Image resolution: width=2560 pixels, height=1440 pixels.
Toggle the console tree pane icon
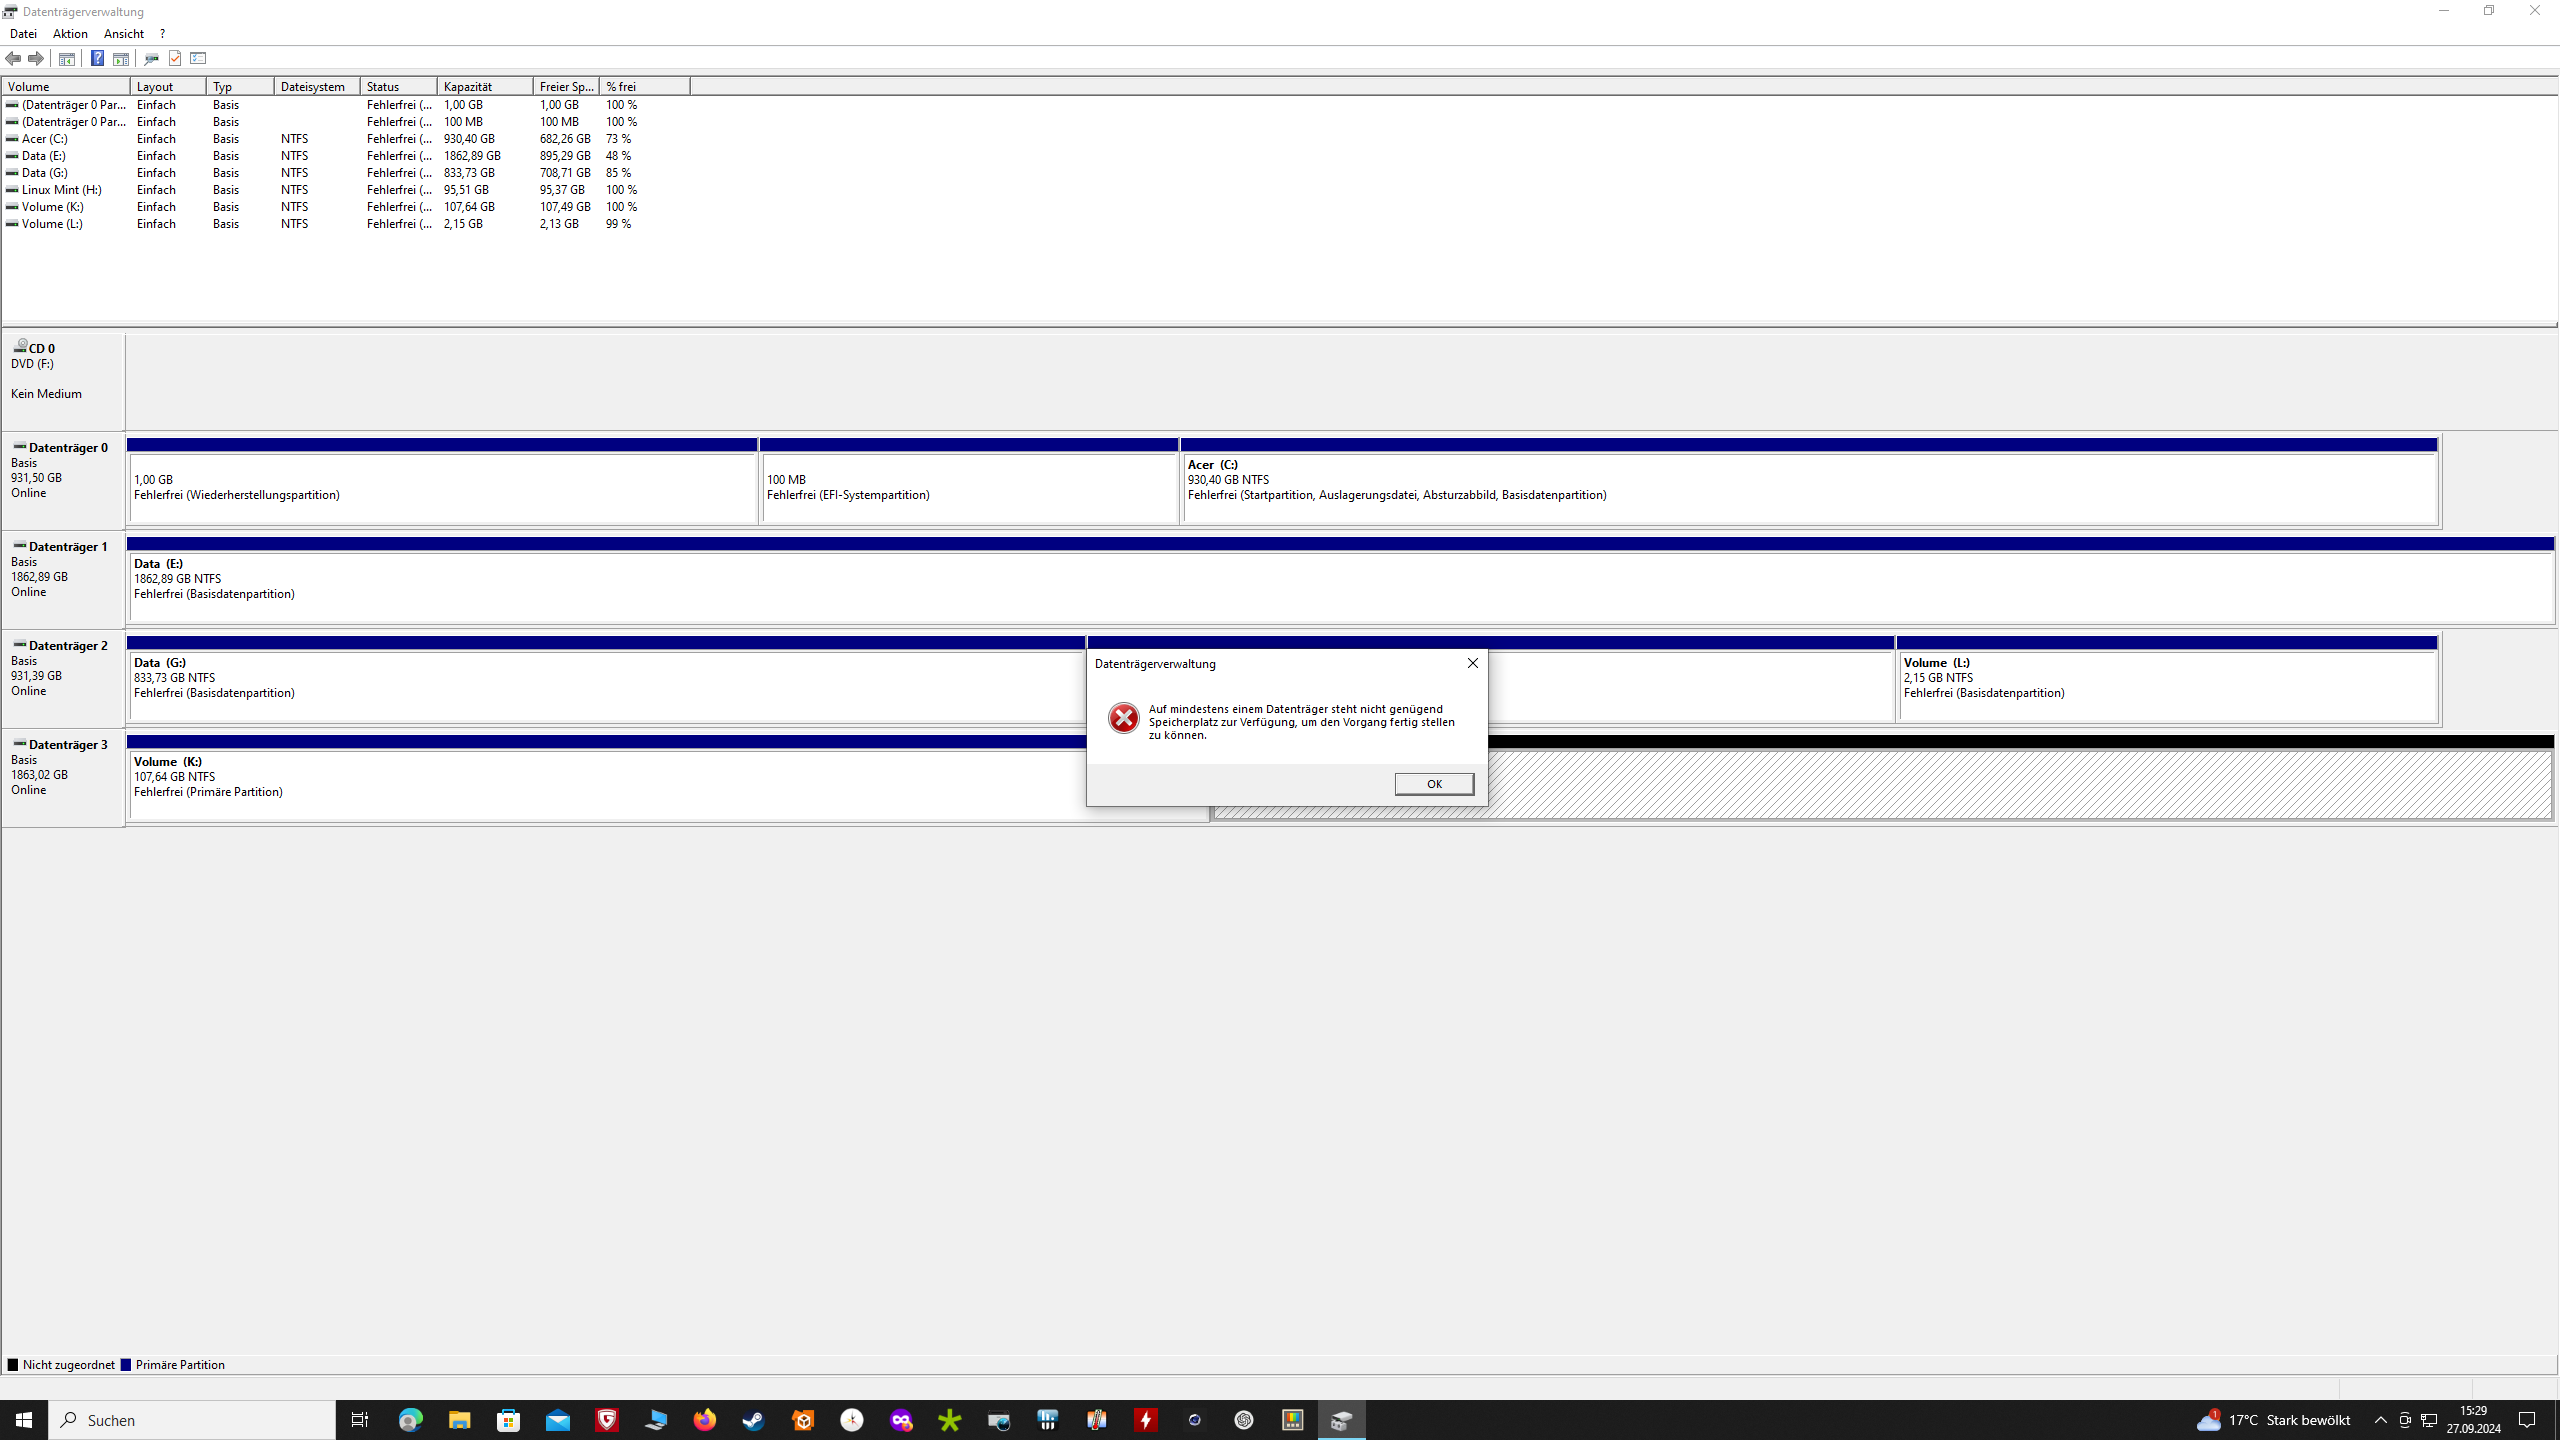pos(67,58)
